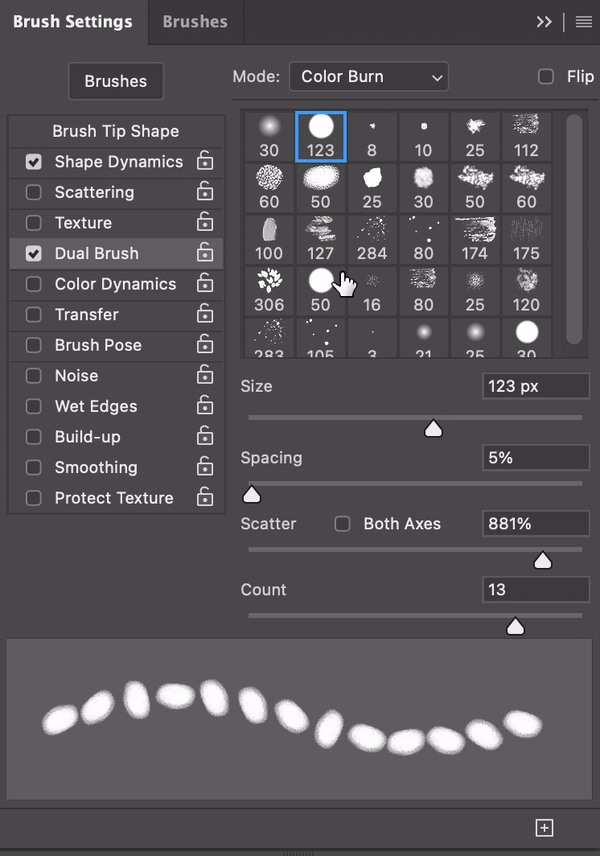This screenshot has width=600, height=856.
Task: Open the Mode dropdown set to Color Burn
Action: [x=368, y=76]
